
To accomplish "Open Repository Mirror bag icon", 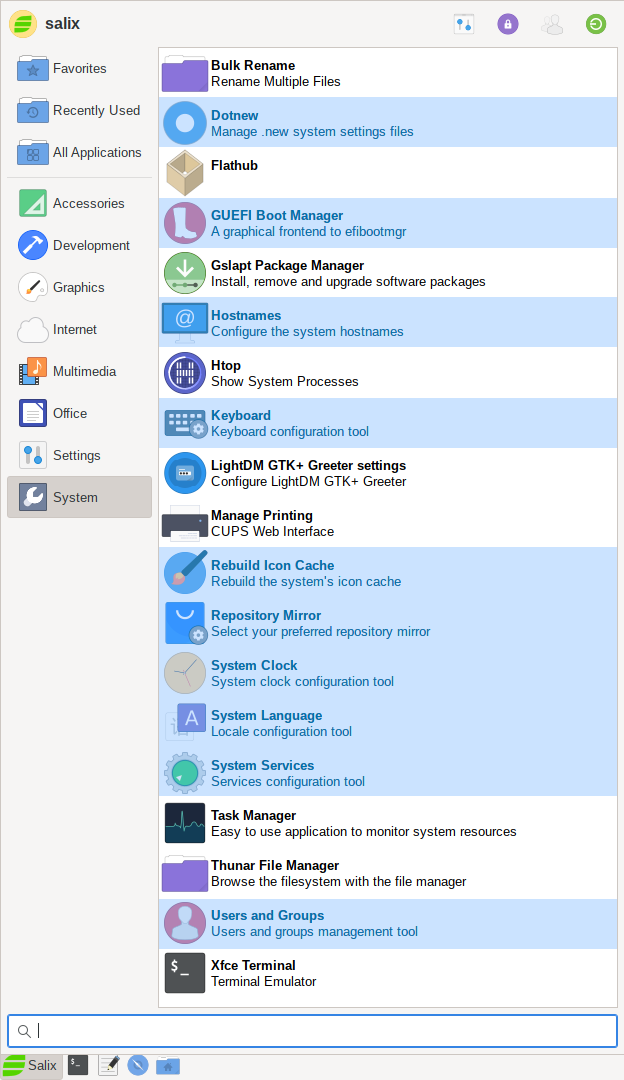I will 186,623.
